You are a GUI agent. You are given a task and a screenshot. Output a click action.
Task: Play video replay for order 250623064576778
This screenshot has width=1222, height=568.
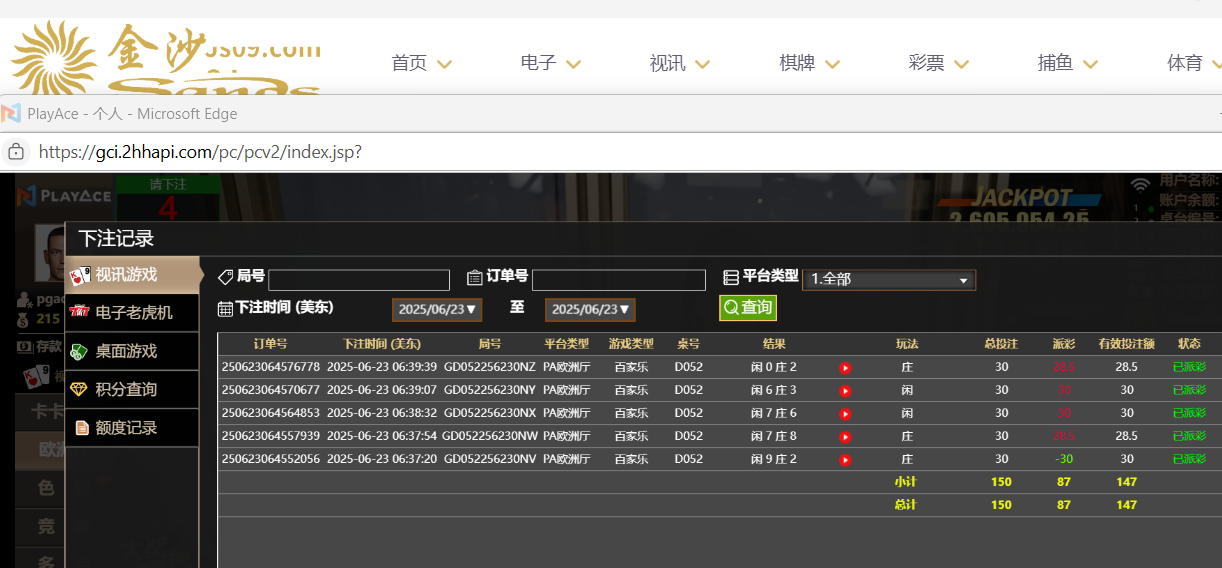tap(845, 368)
